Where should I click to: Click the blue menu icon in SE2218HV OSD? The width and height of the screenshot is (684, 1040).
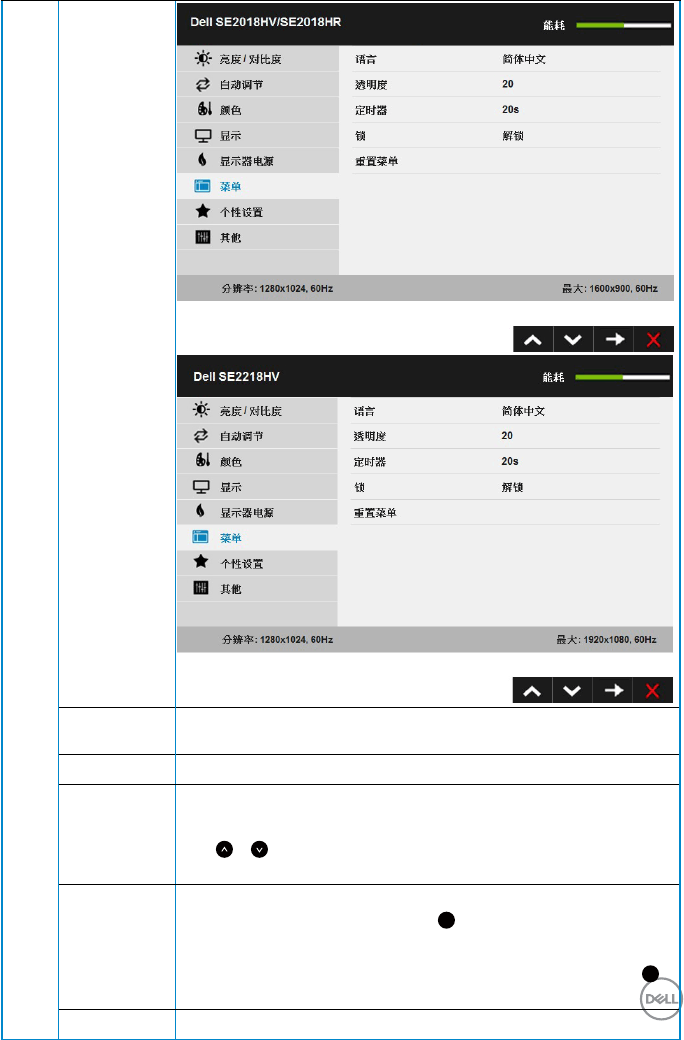pos(200,537)
